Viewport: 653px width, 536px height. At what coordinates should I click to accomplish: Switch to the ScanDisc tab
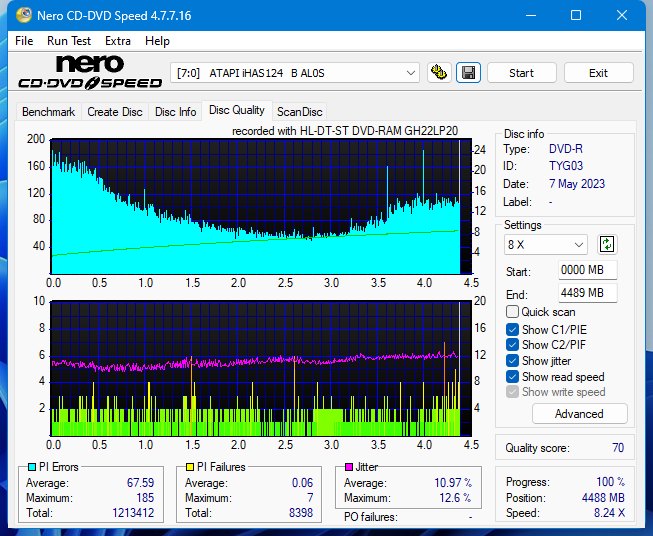tap(299, 112)
